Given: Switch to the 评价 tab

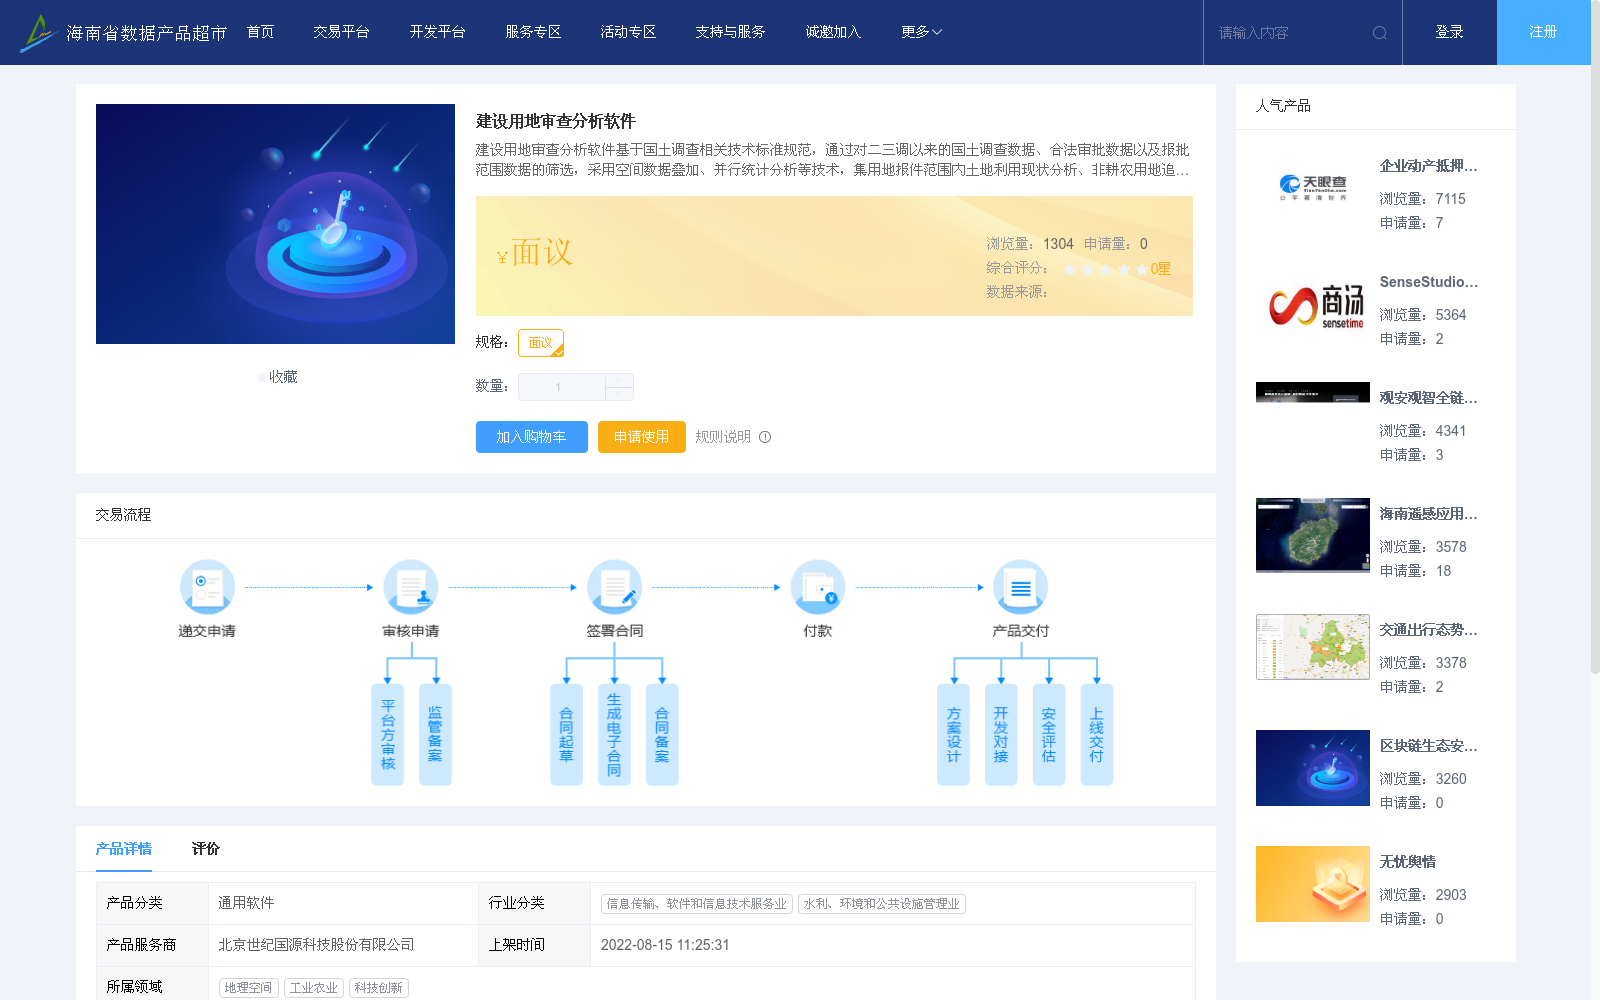Looking at the screenshot, I should point(206,848).
